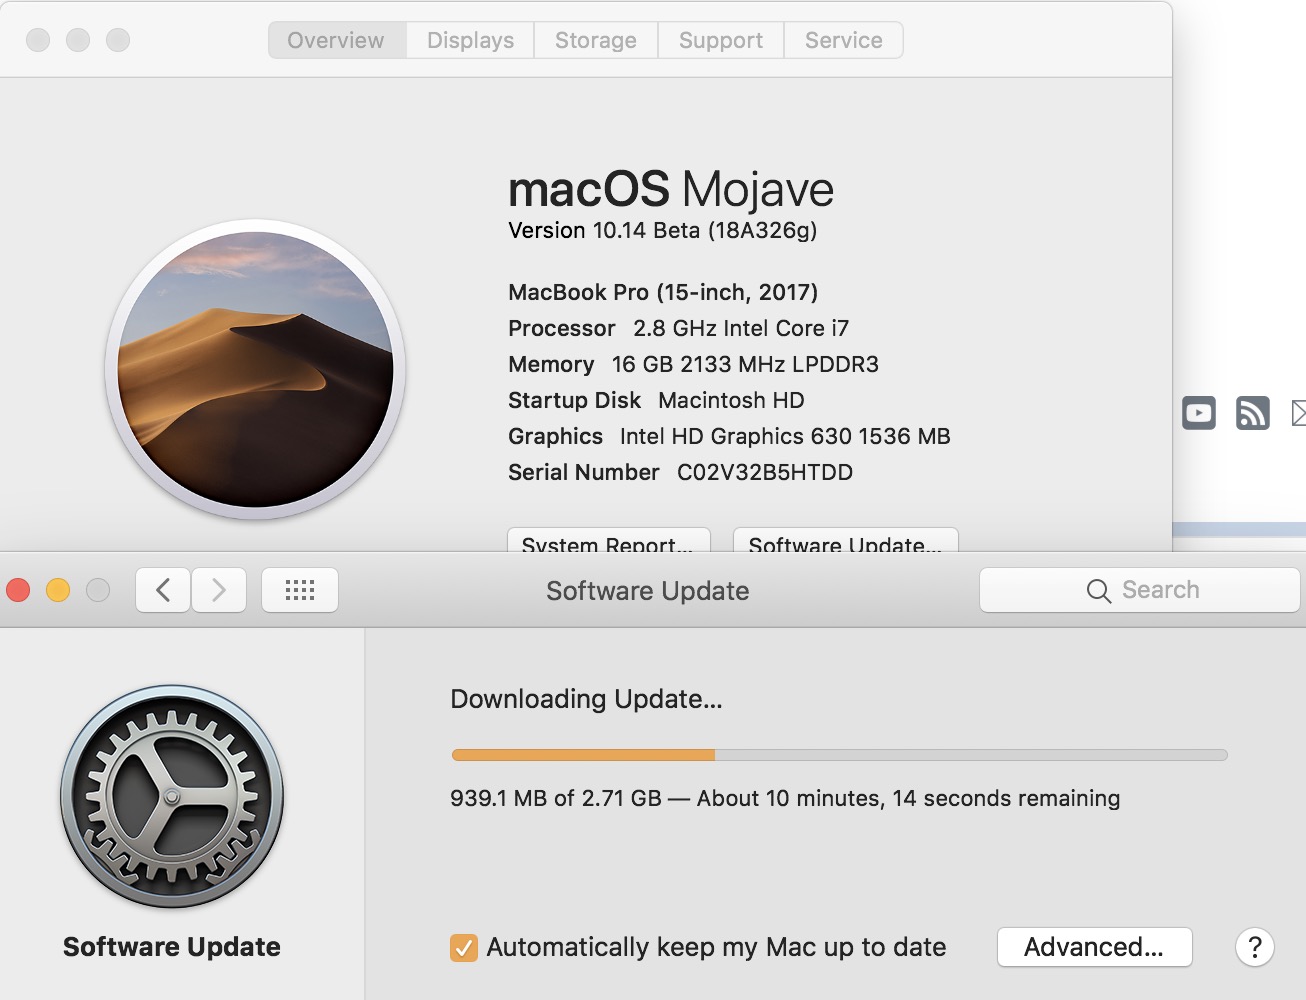Screen dimensions: 1306x1000
Task: Click the System Report button
Action: (609, 541)
